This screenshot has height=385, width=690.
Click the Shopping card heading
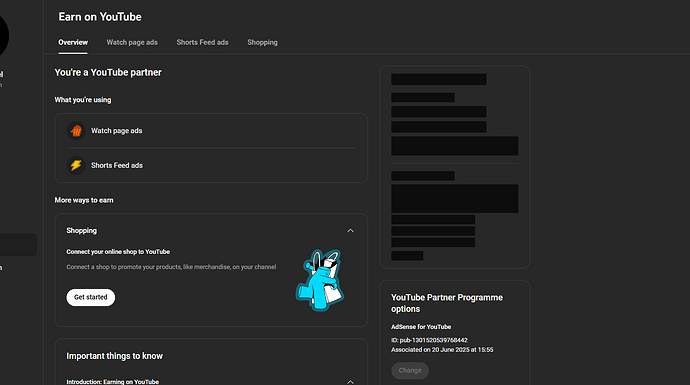[x=81, y=231]
